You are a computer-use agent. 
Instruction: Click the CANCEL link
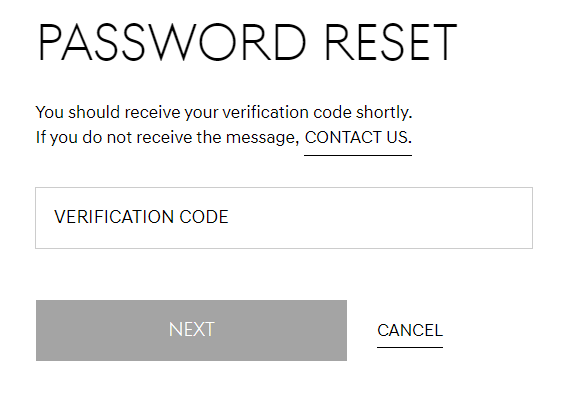point(410,331)
